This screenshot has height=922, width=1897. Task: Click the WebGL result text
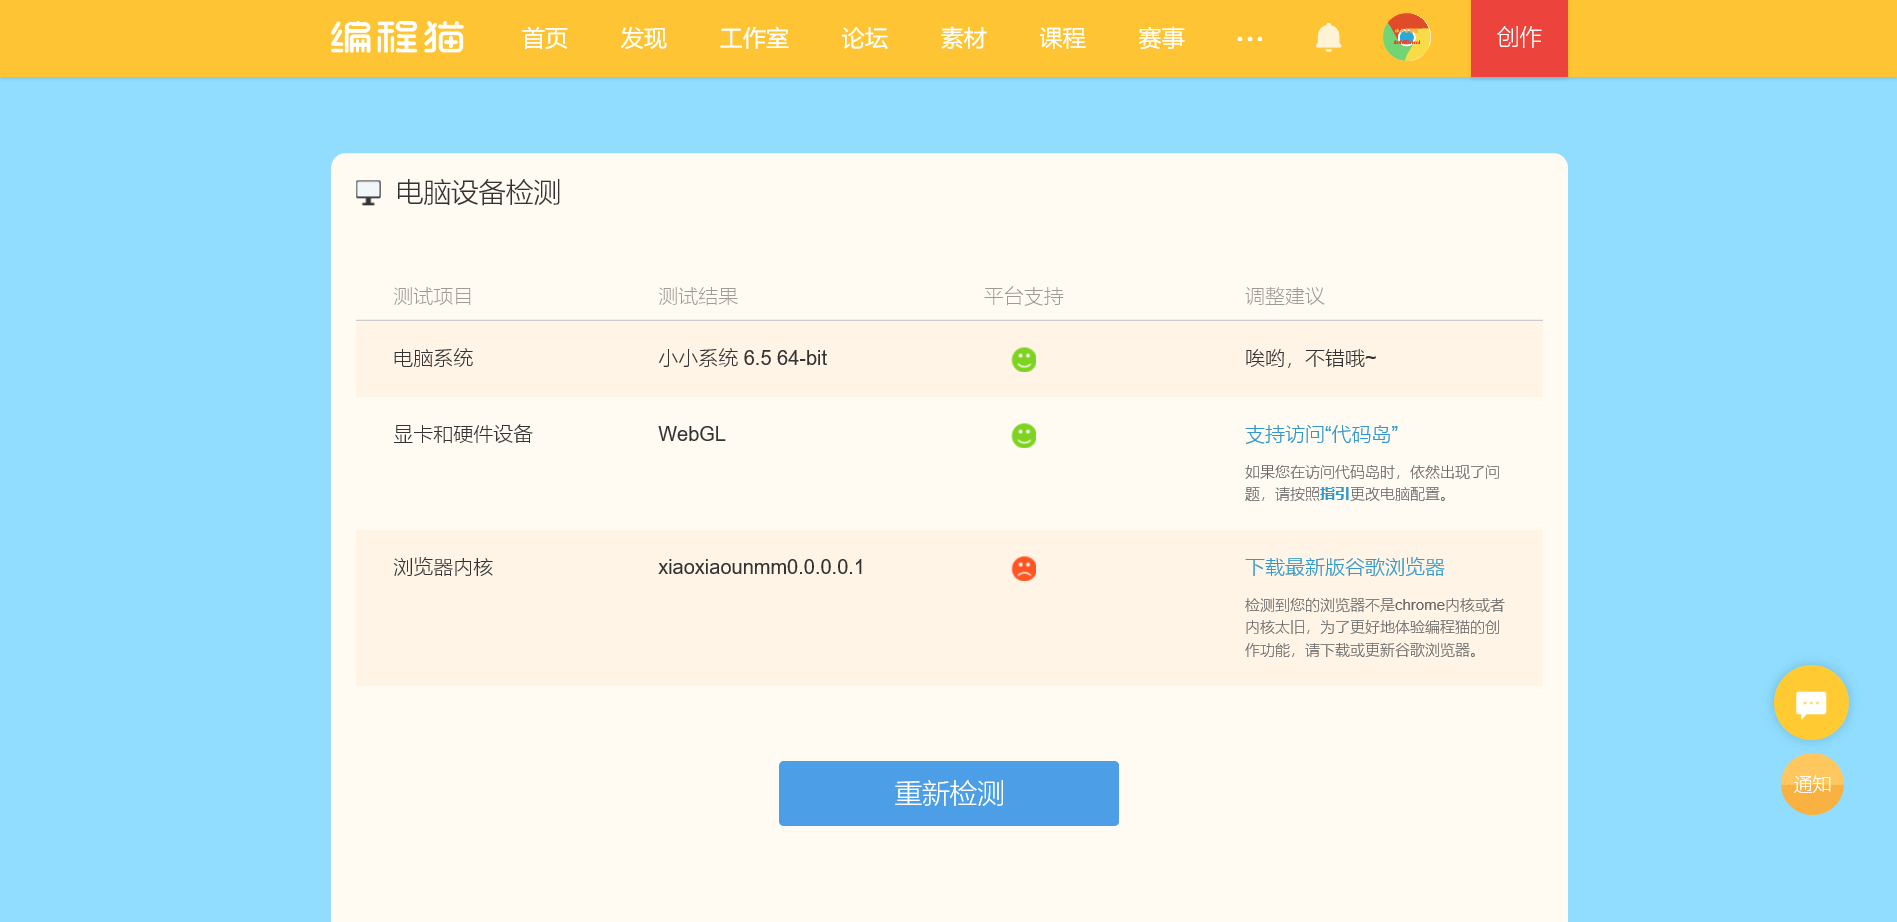click(692, 434)
